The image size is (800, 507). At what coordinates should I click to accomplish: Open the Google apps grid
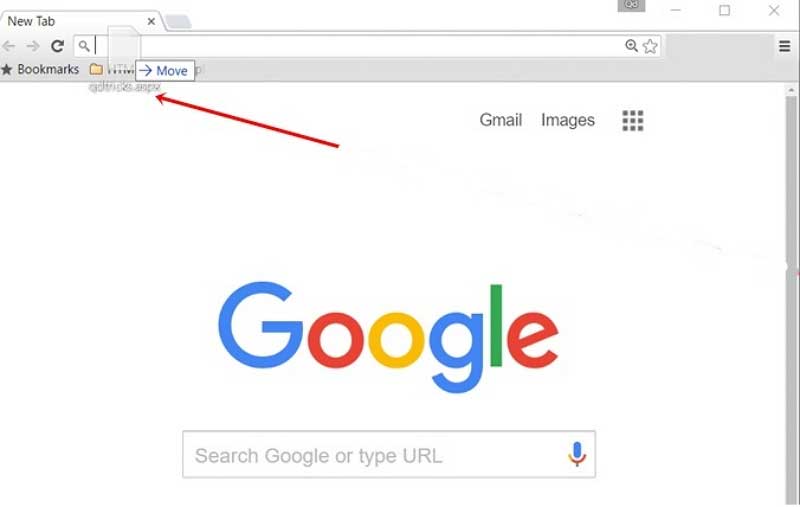(x=633, y=121)
